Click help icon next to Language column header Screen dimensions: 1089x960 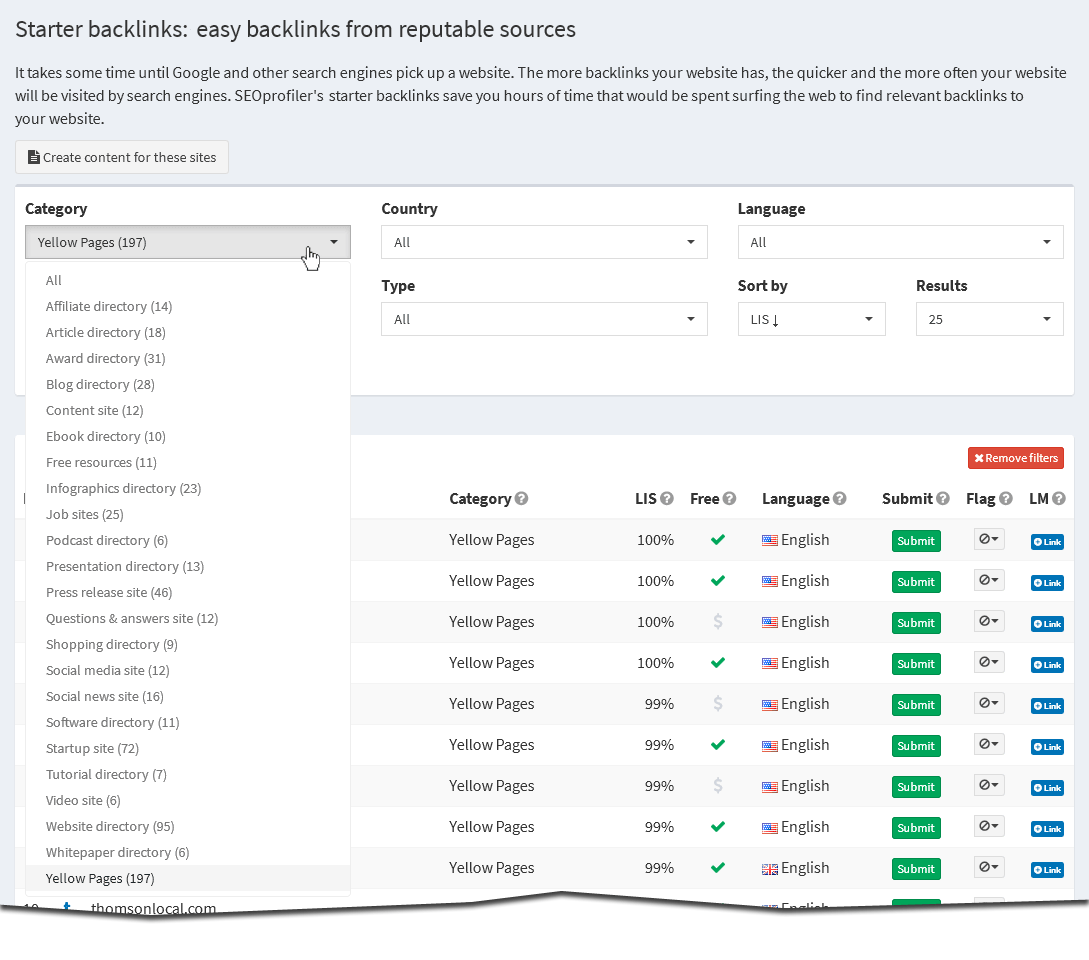click(x=840, y=499)
